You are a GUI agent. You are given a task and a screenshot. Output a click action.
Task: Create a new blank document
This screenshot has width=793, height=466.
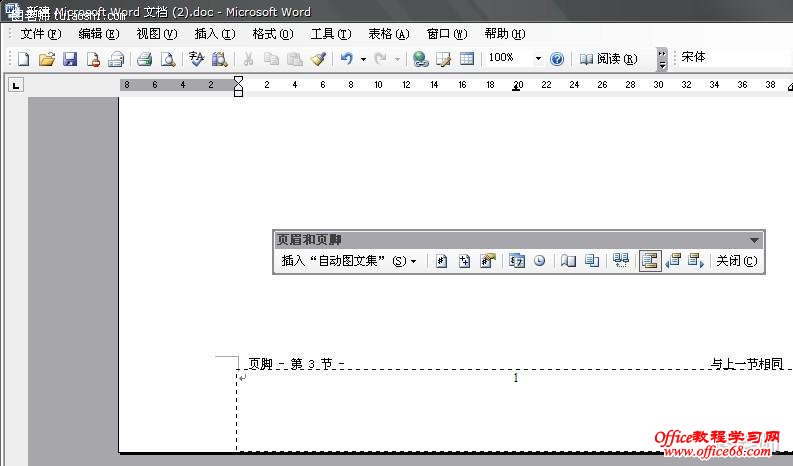[23, 59]
